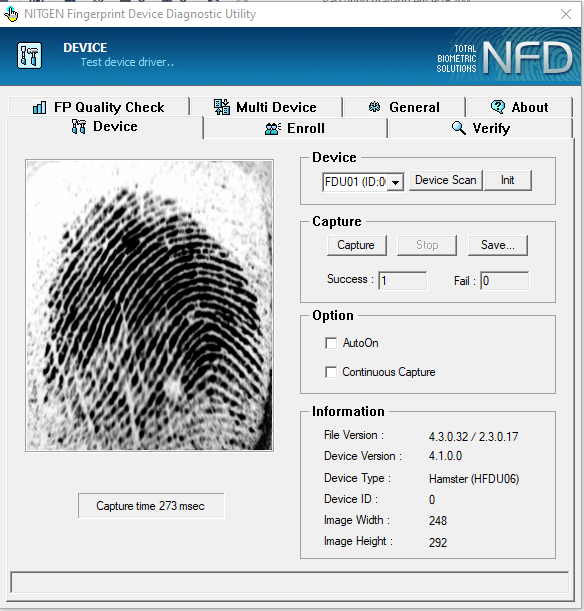Click the fingerprint icon on General tab
Image resolution: width=584 pixels, height=611 pixels.
pyautogui.click(x=374, y=107)
